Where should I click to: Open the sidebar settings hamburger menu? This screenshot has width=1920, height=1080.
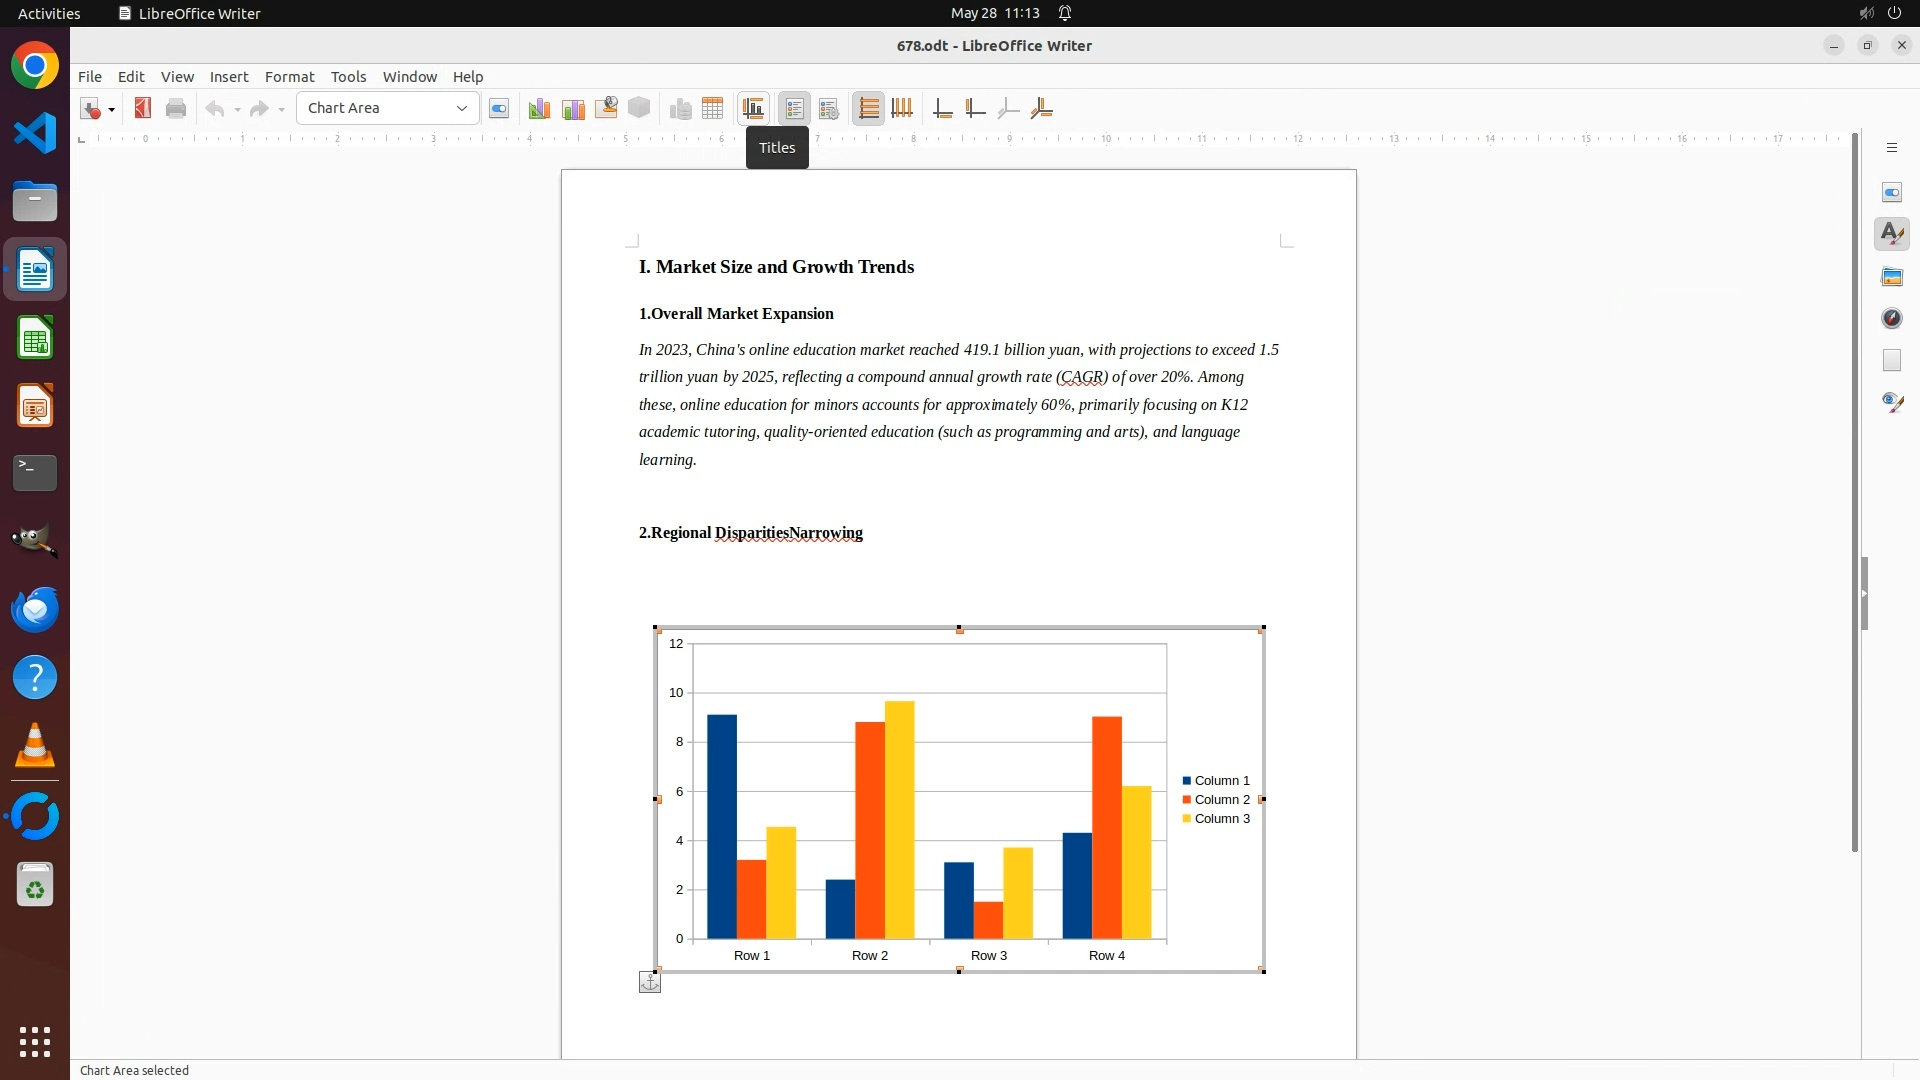coord(1891,148)
